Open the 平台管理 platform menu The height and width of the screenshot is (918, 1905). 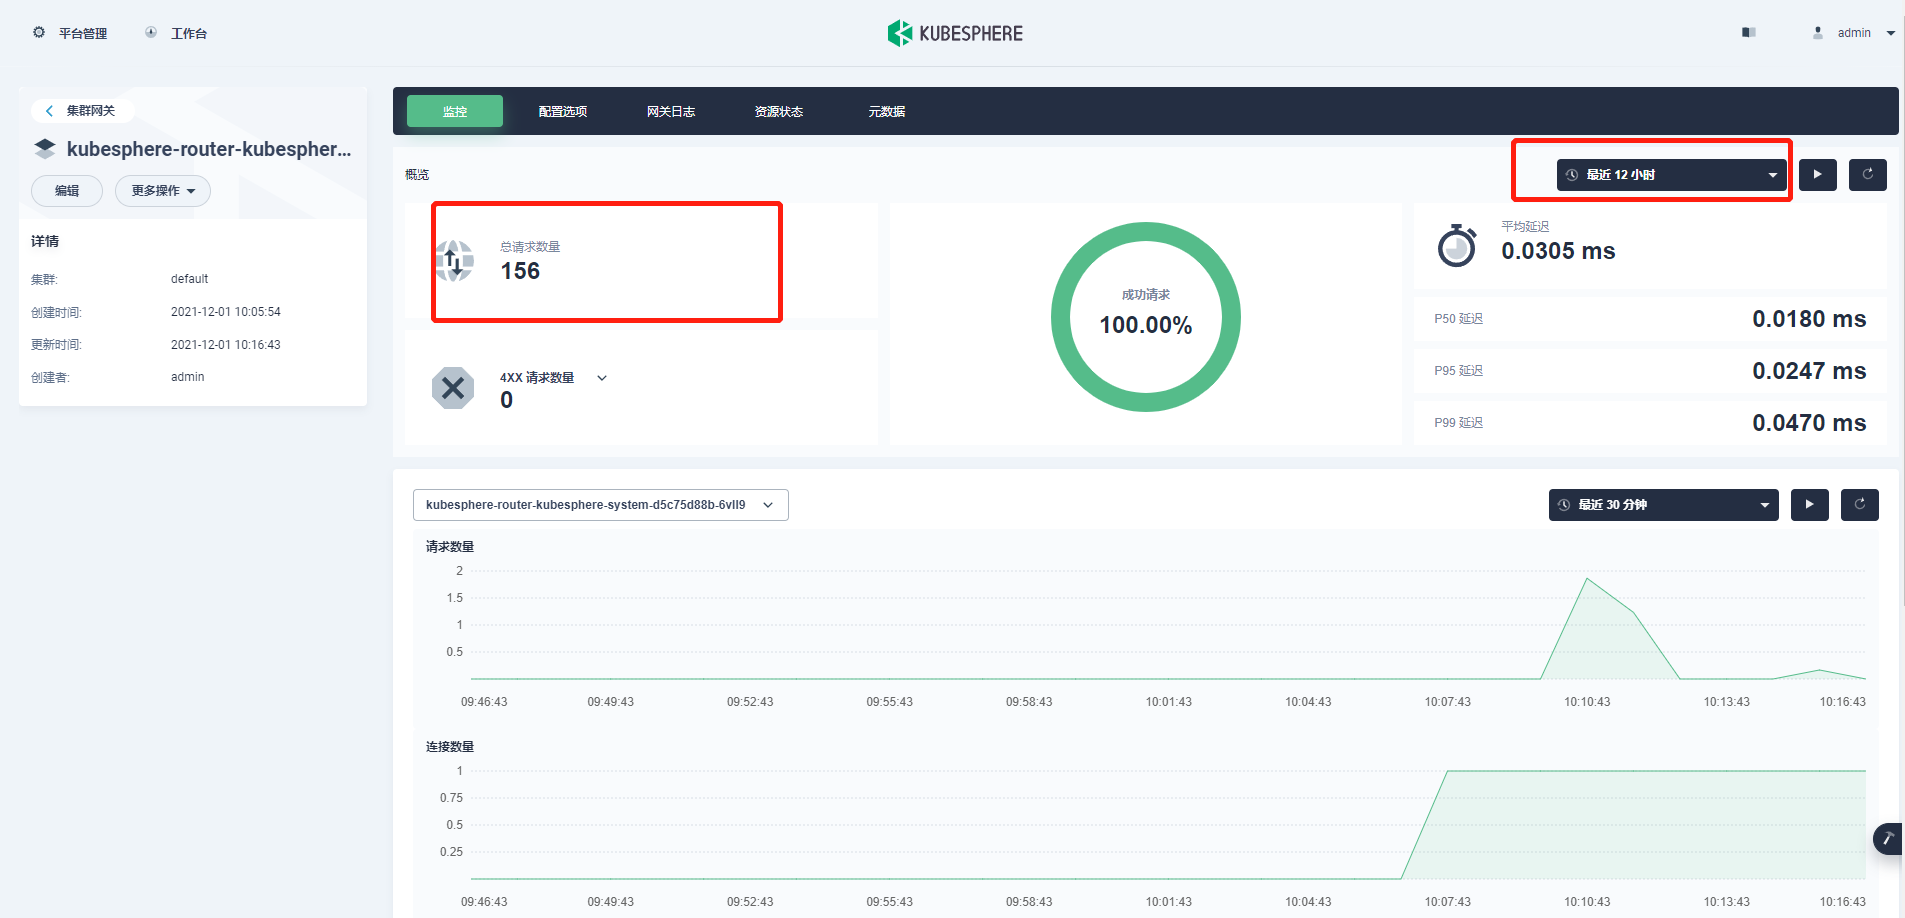tap(70, 33)
